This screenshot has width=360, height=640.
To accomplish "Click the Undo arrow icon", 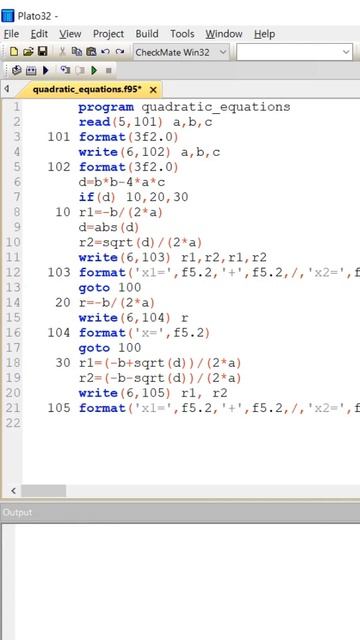I will pos(105,51).
